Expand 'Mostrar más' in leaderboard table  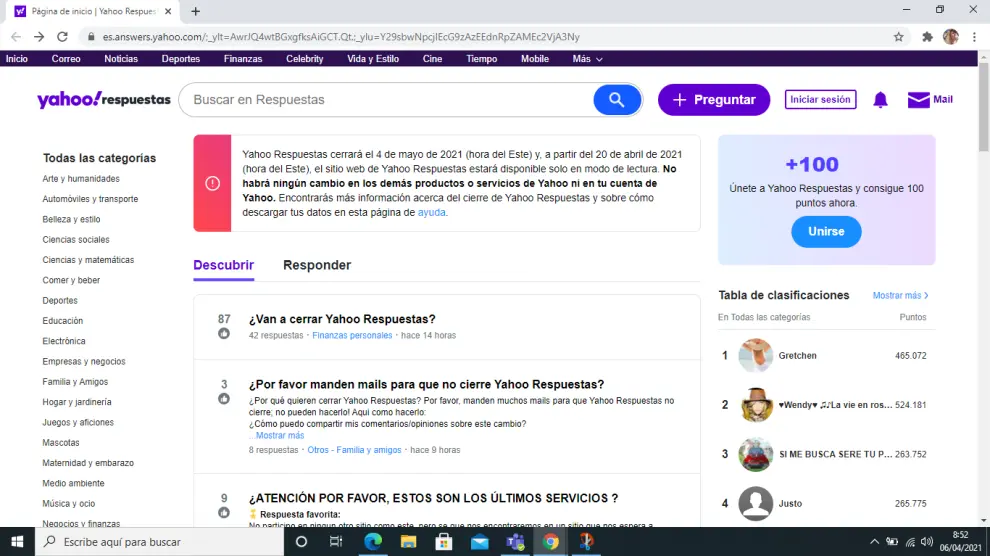tap(900, 296)
